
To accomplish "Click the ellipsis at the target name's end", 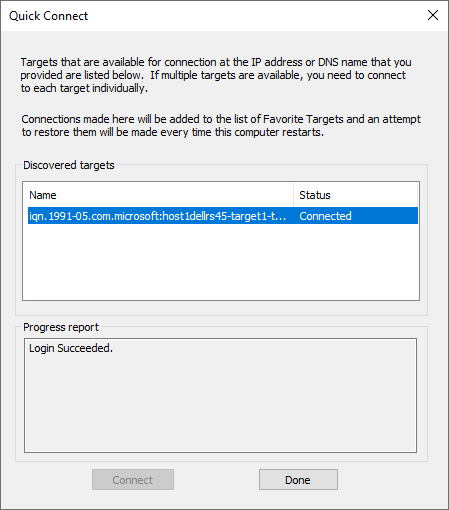I will point(281,216).
